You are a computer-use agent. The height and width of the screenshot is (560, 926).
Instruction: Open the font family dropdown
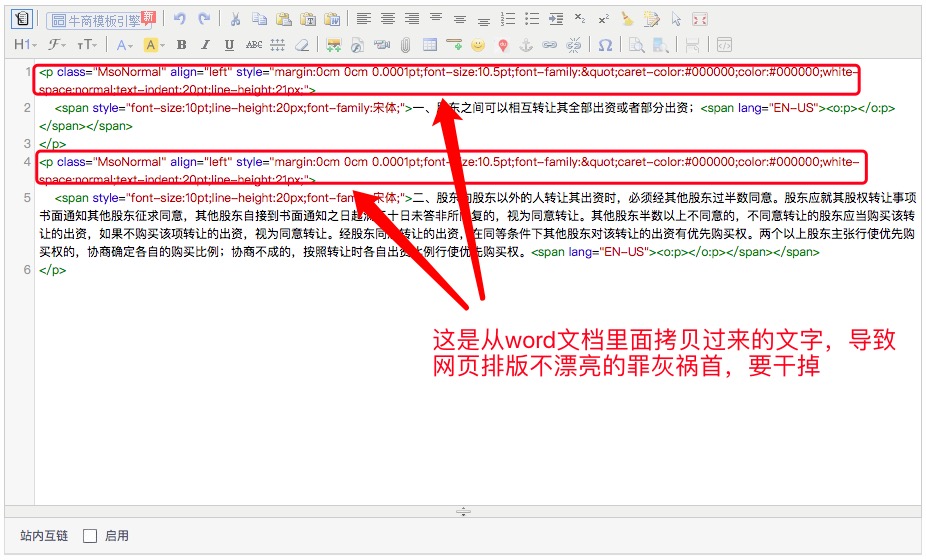[x=57, y=45]
